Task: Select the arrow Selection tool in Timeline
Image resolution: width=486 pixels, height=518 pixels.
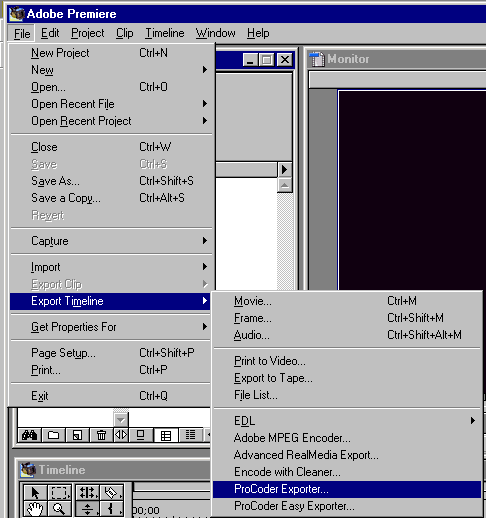Action: pyautogui.click(x=35, y=492)
